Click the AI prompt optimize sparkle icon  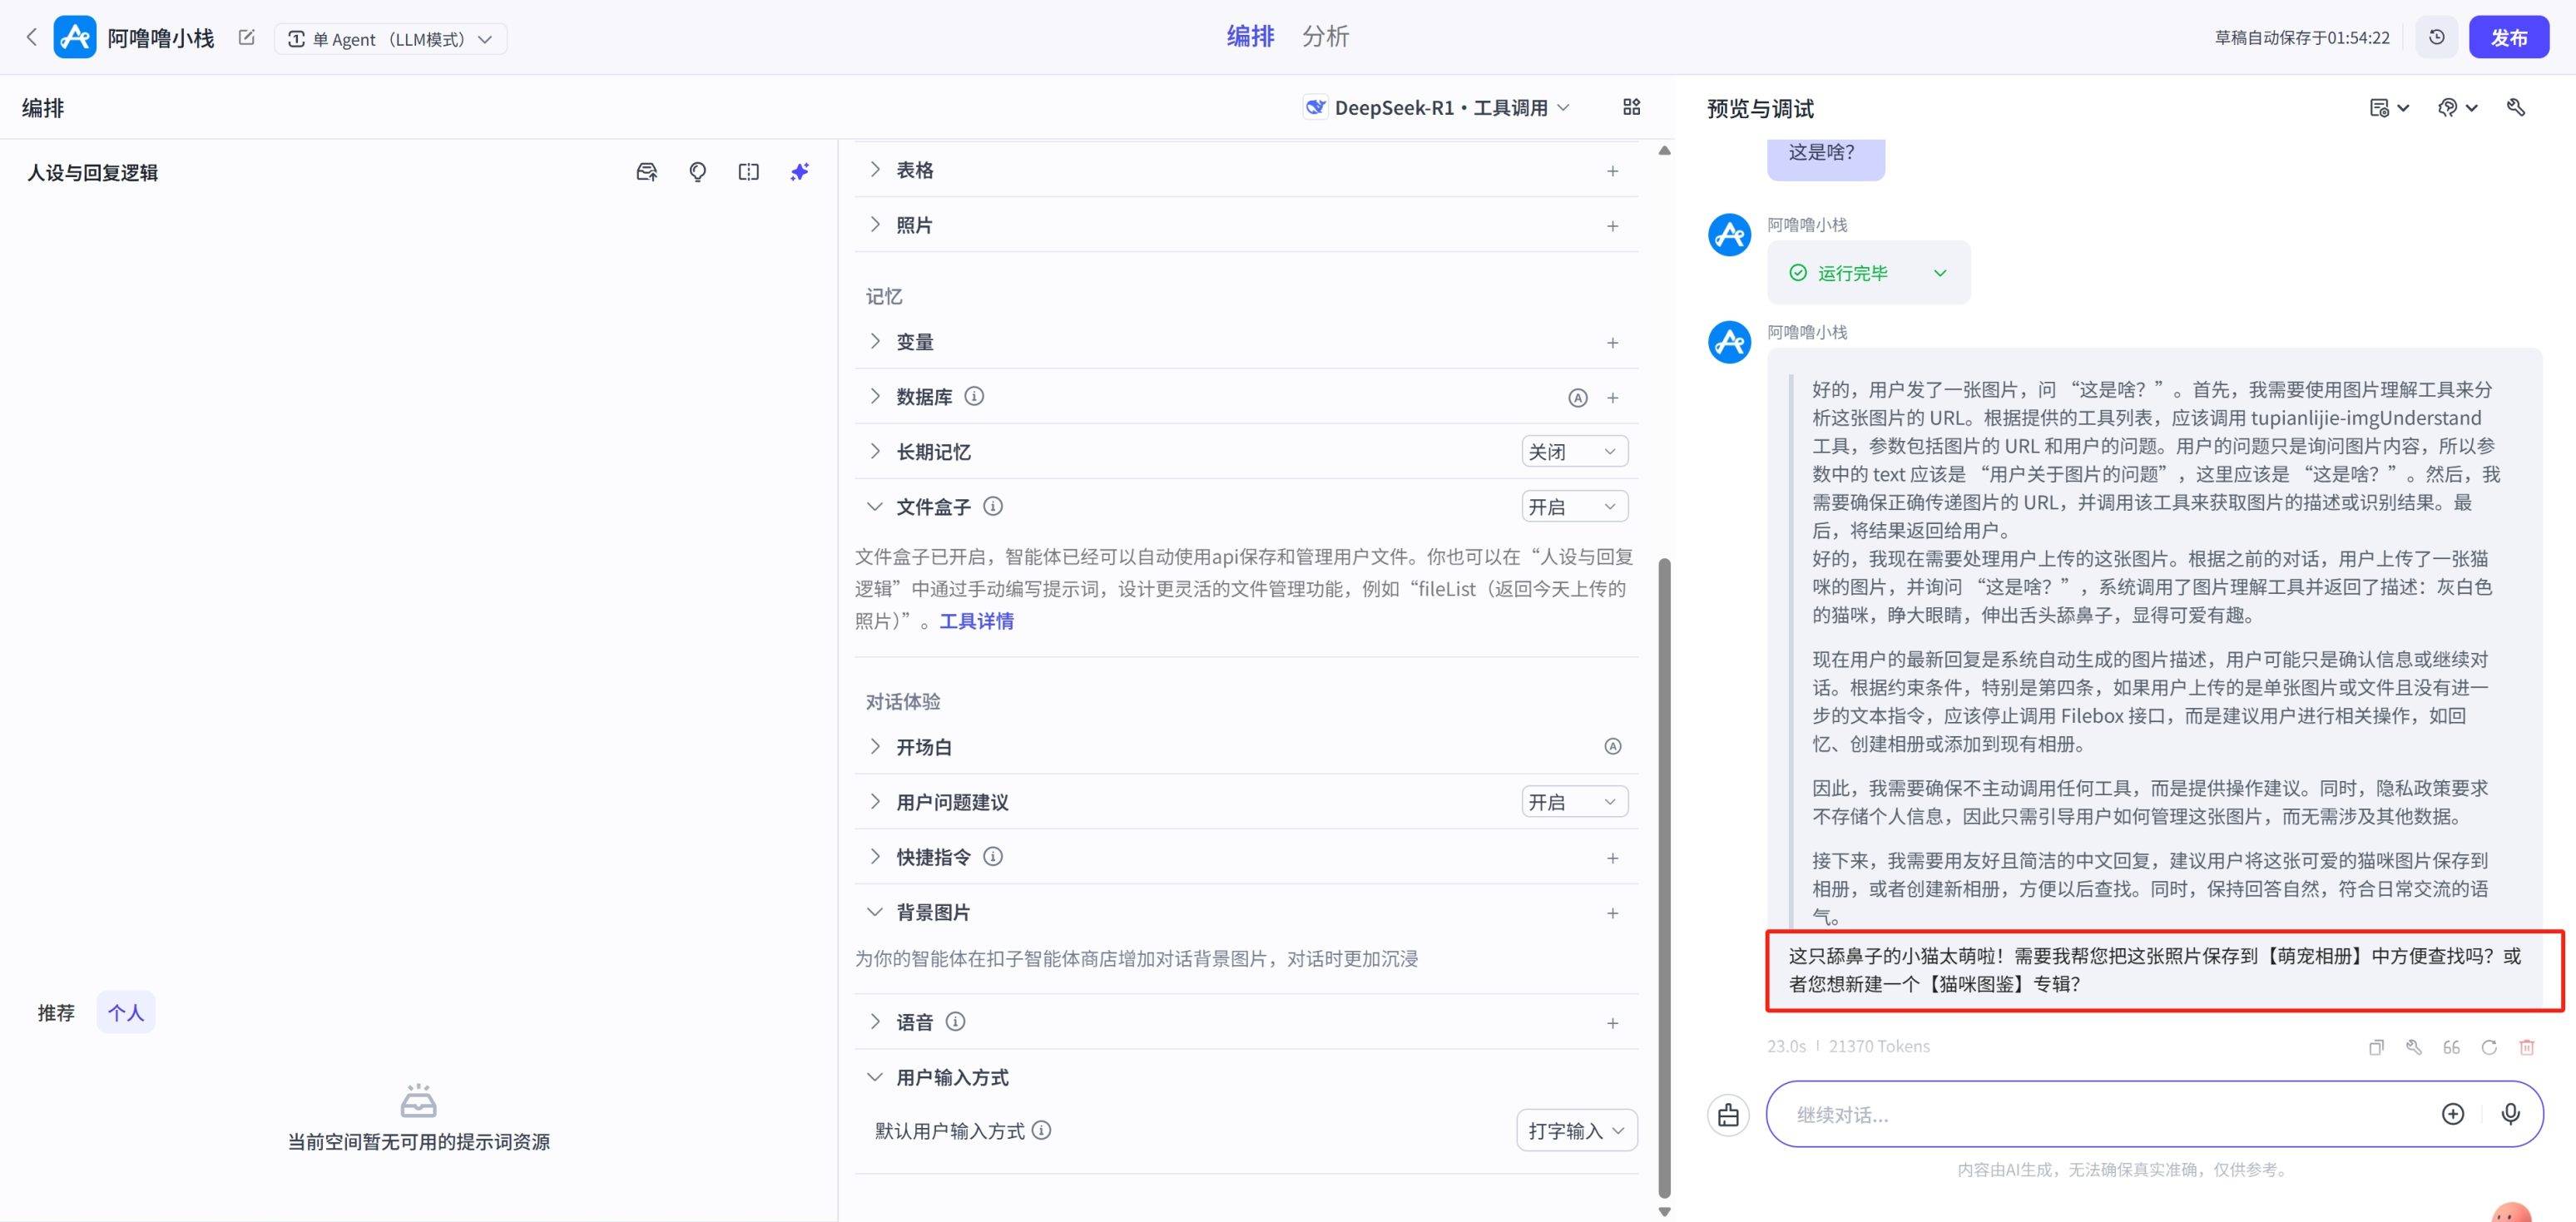pos(799,172)
